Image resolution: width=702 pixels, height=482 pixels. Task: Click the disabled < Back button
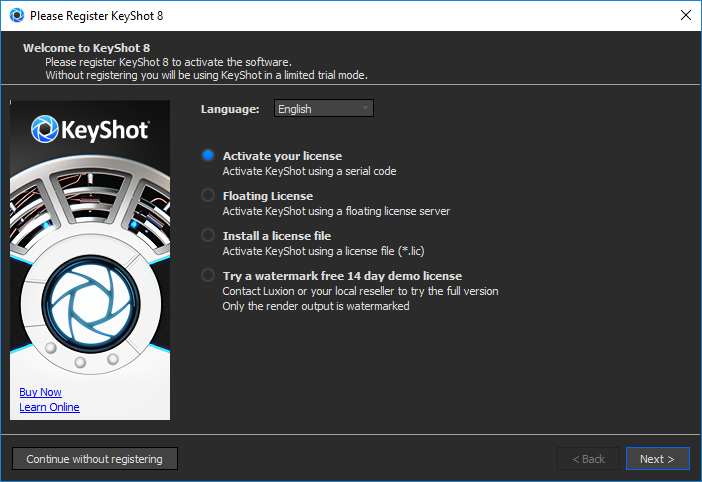pyautogui.click(x=588, y=459)
